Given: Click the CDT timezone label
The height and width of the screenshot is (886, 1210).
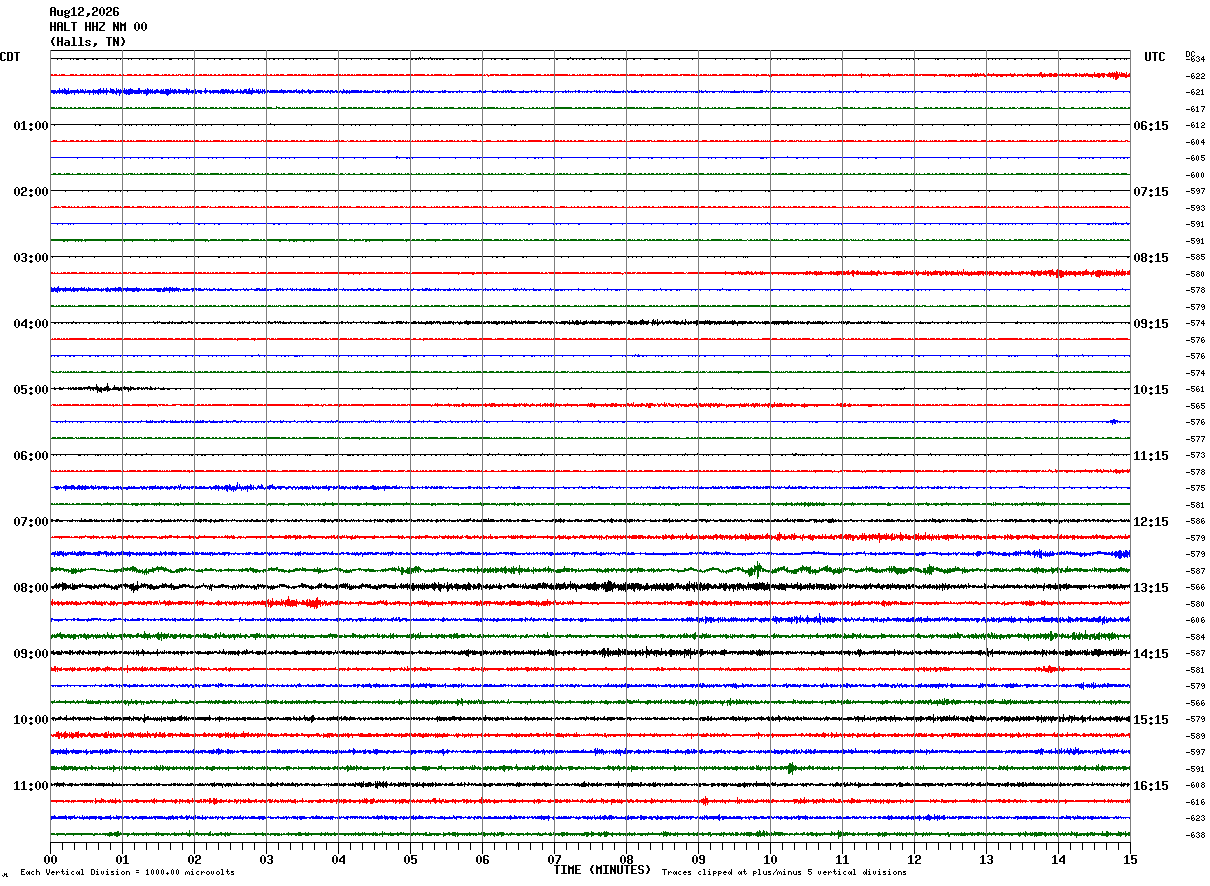Looking at the screenshot, I should 10,57.
